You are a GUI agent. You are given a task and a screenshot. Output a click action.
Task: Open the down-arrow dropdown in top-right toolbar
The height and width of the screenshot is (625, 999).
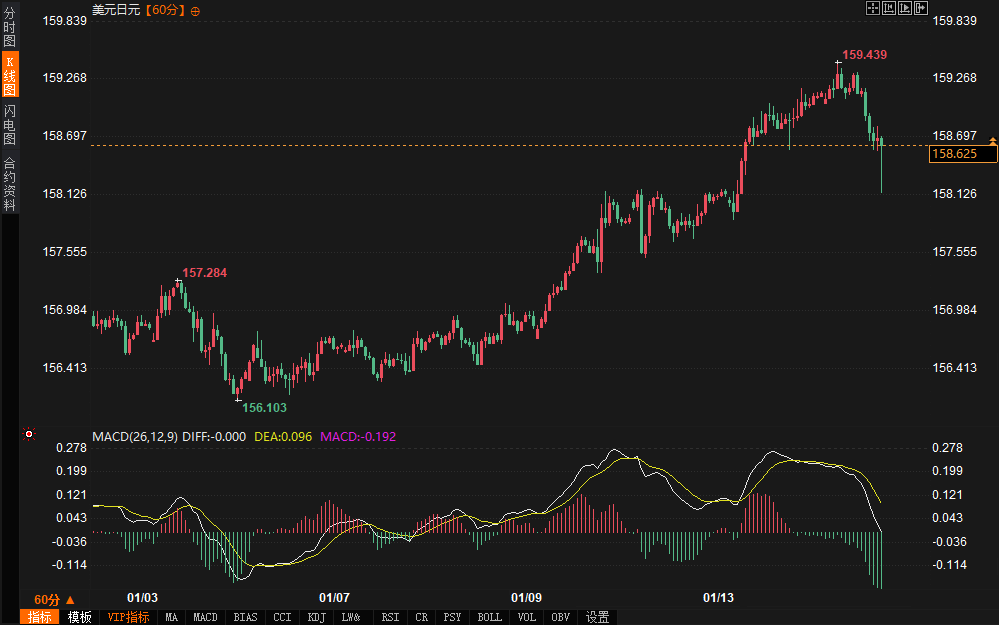point(920,9)
